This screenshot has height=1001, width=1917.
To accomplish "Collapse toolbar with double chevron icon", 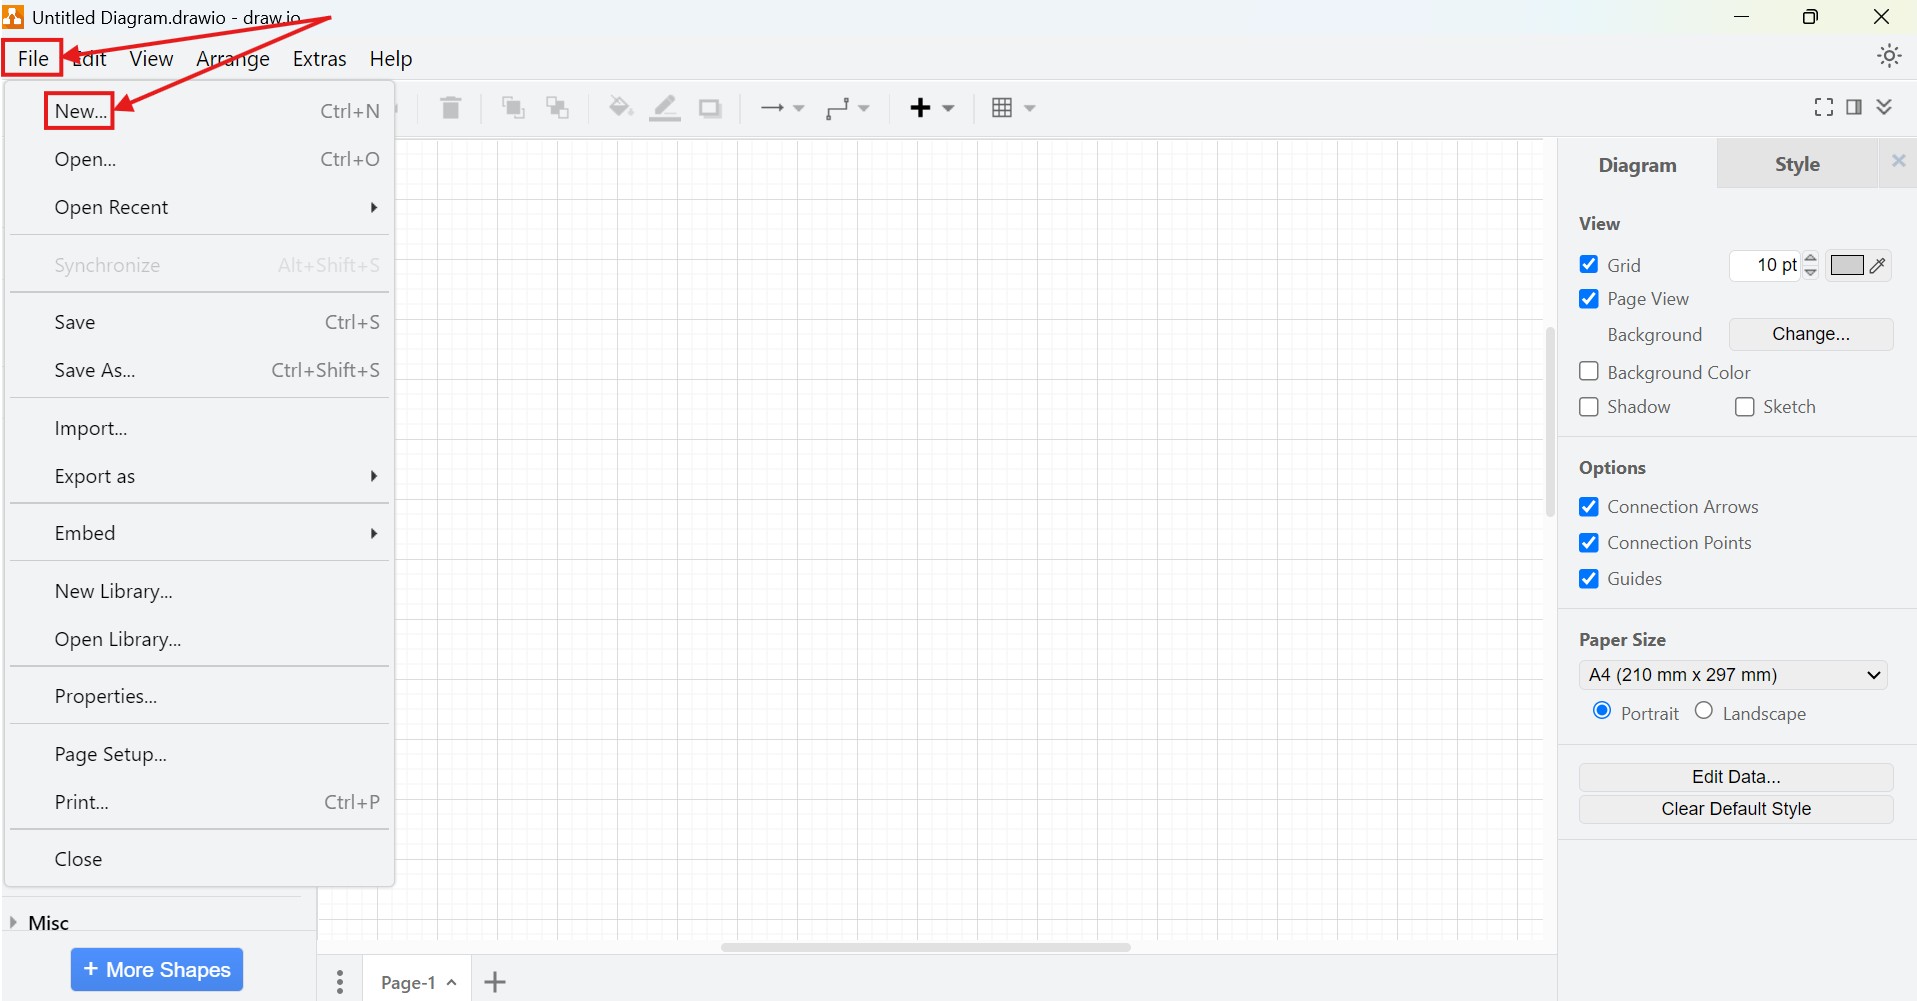I will pyautogui.click(x=1884, y=107).
